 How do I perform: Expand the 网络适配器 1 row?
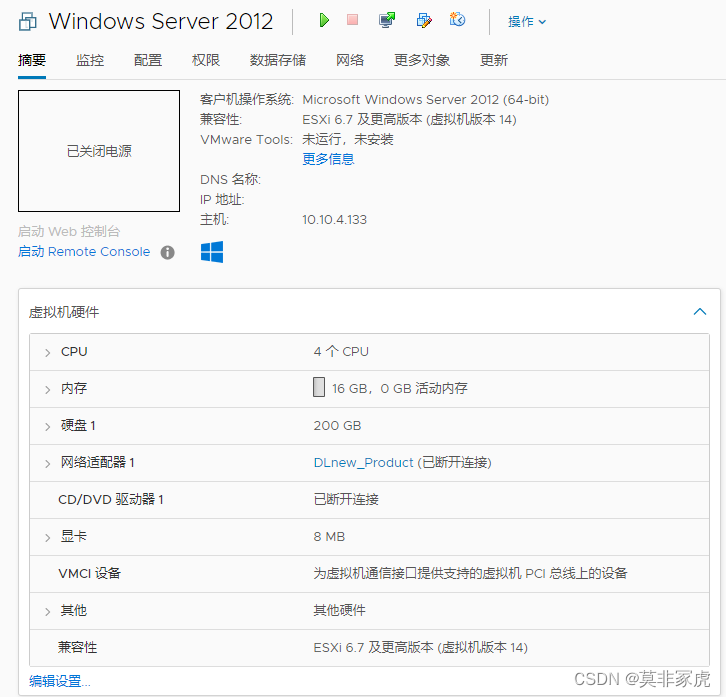(47, 464)
